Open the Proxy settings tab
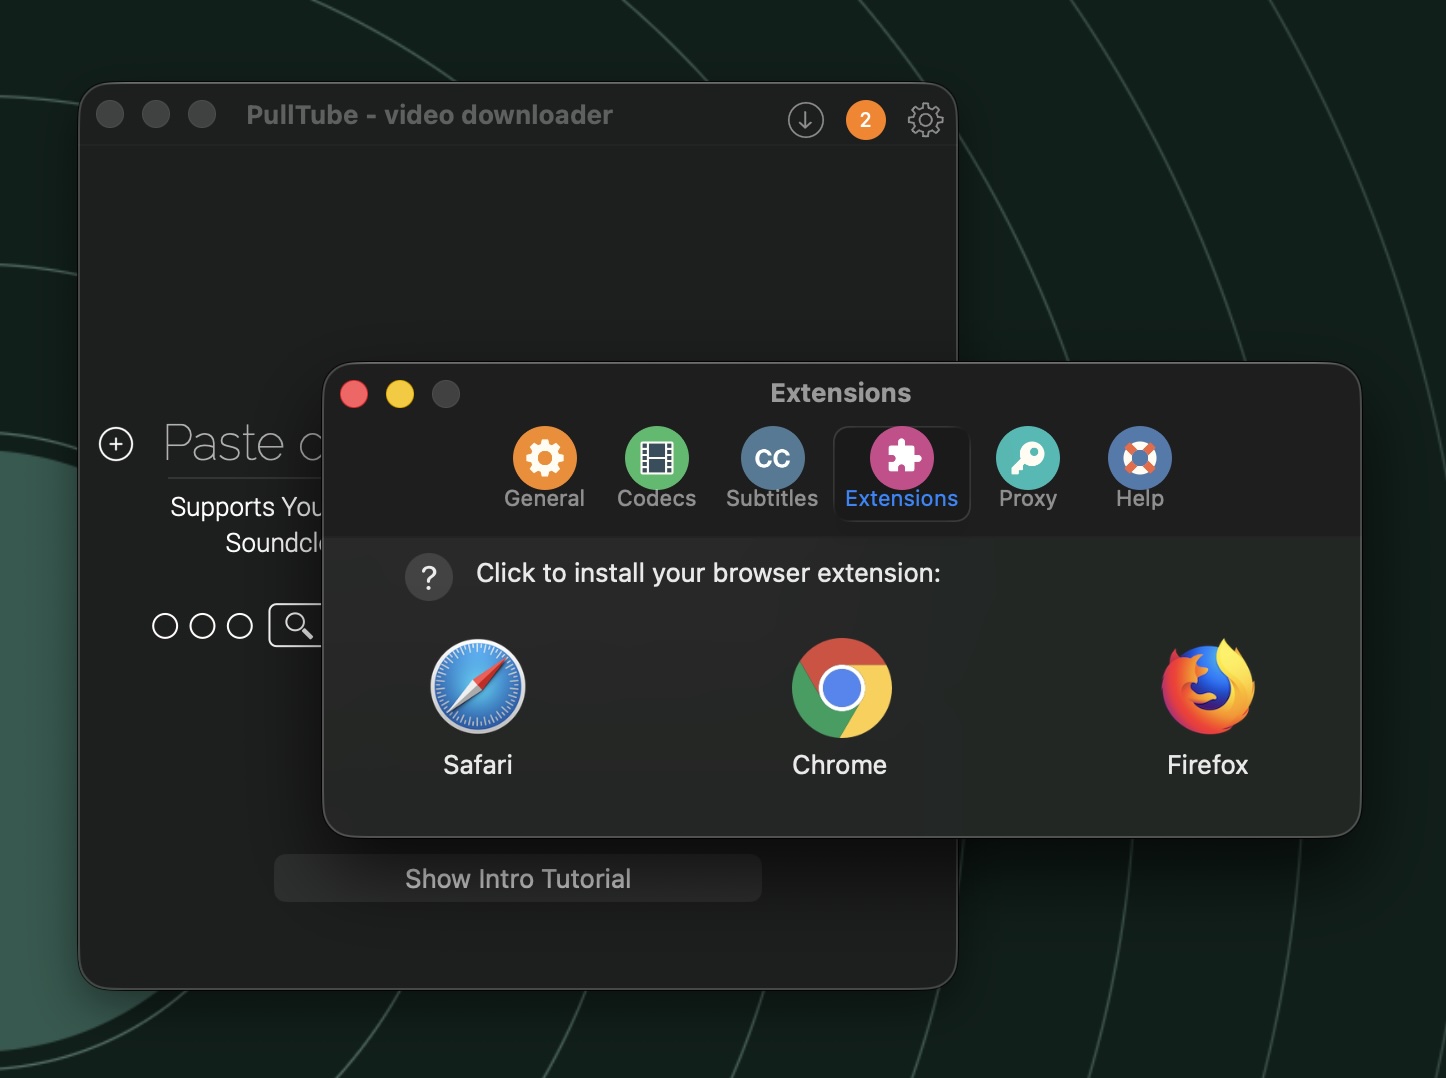1446x1078 pixels. 1028,470
